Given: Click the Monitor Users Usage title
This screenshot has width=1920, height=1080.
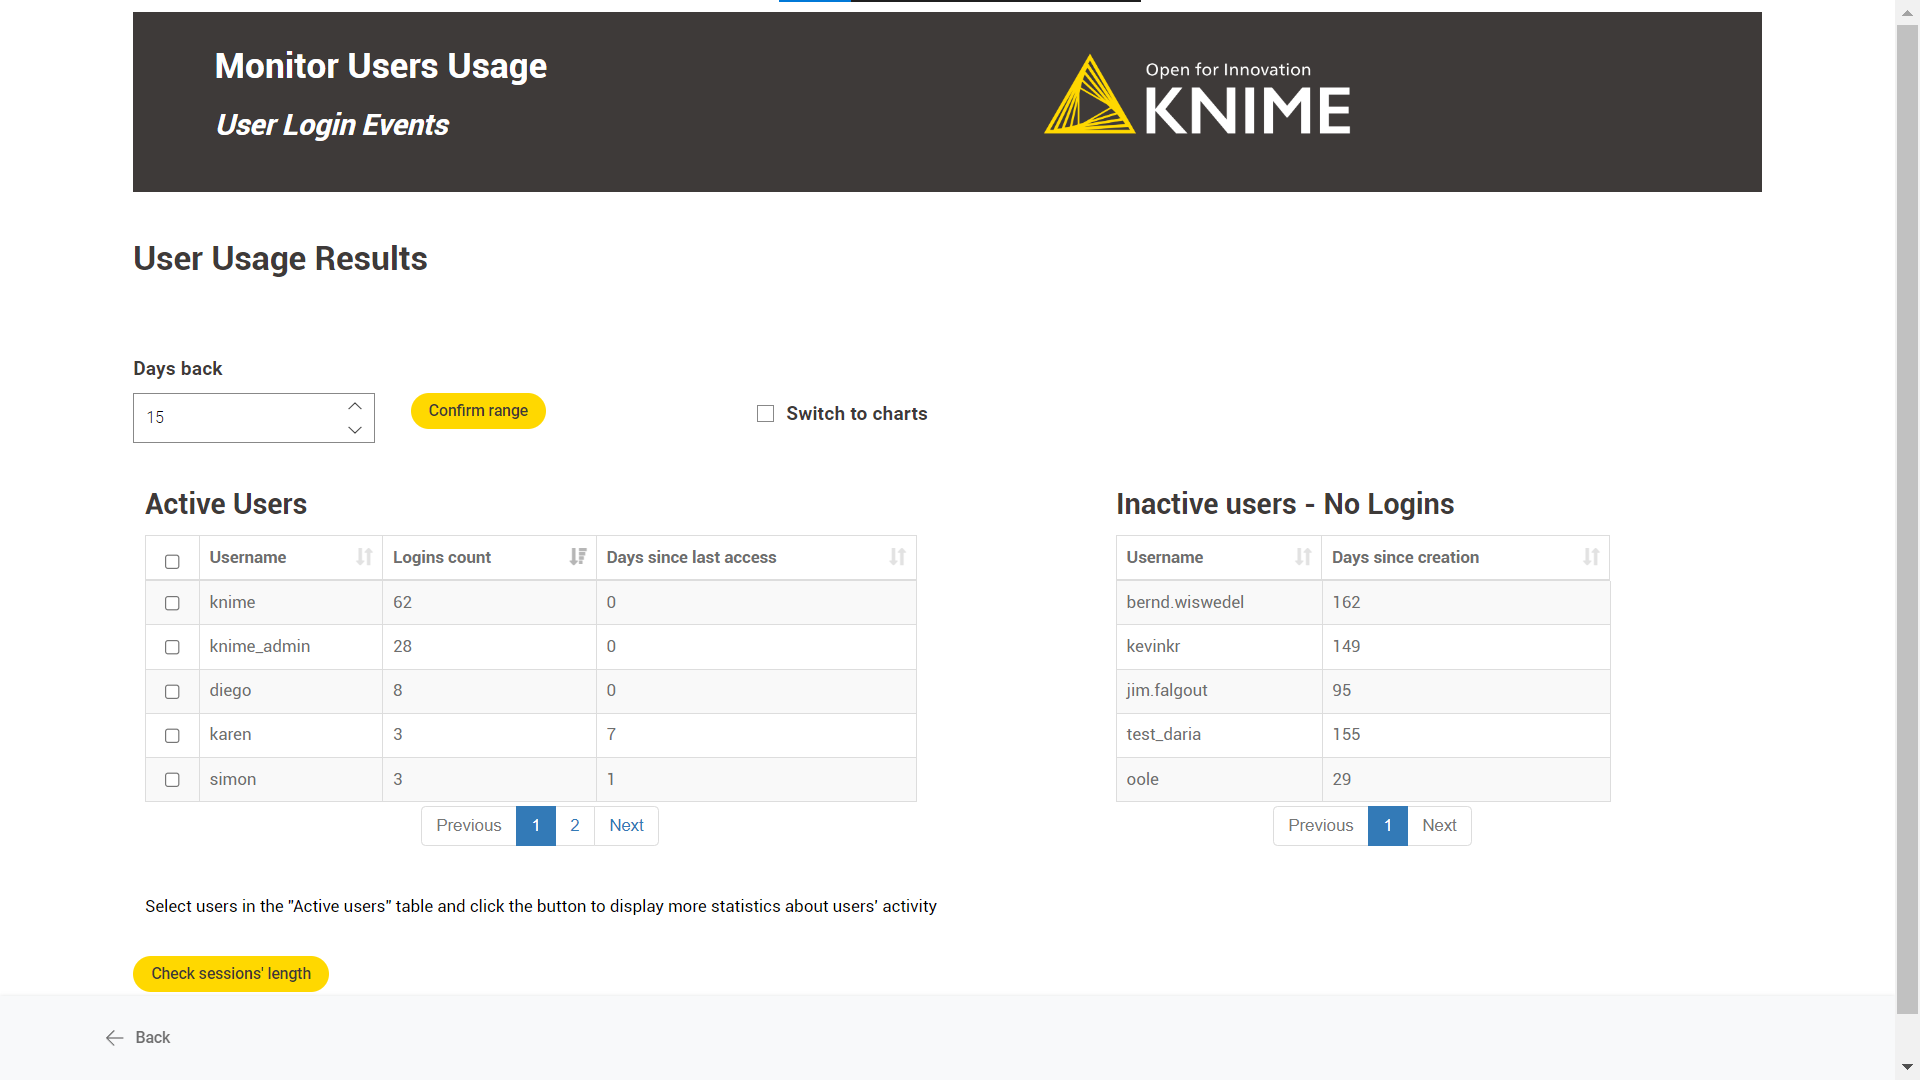Looking at the screenshot, I should pyautogui.click(x=381, y=66).
